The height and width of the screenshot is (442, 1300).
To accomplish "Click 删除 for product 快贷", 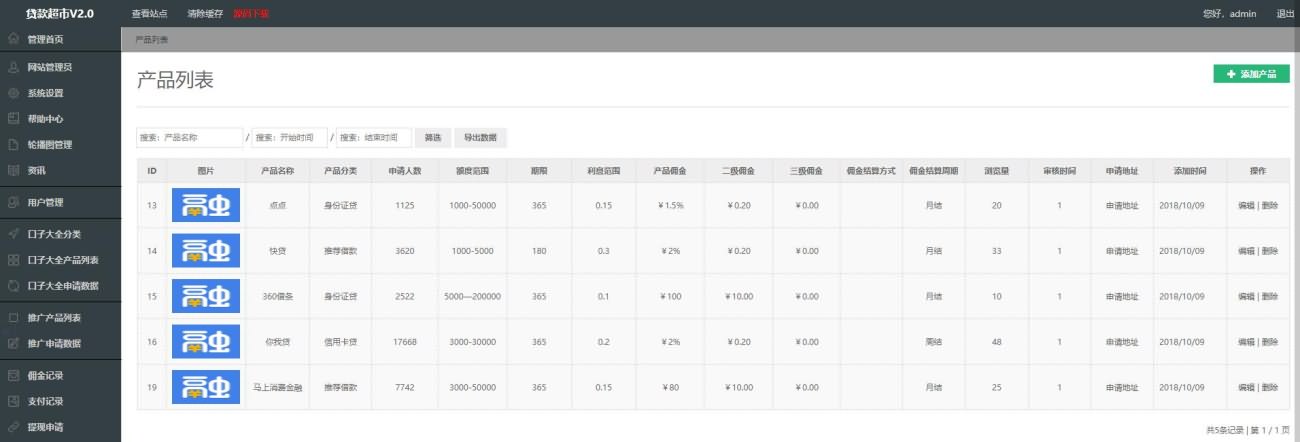I will (x=1270, y=251).
